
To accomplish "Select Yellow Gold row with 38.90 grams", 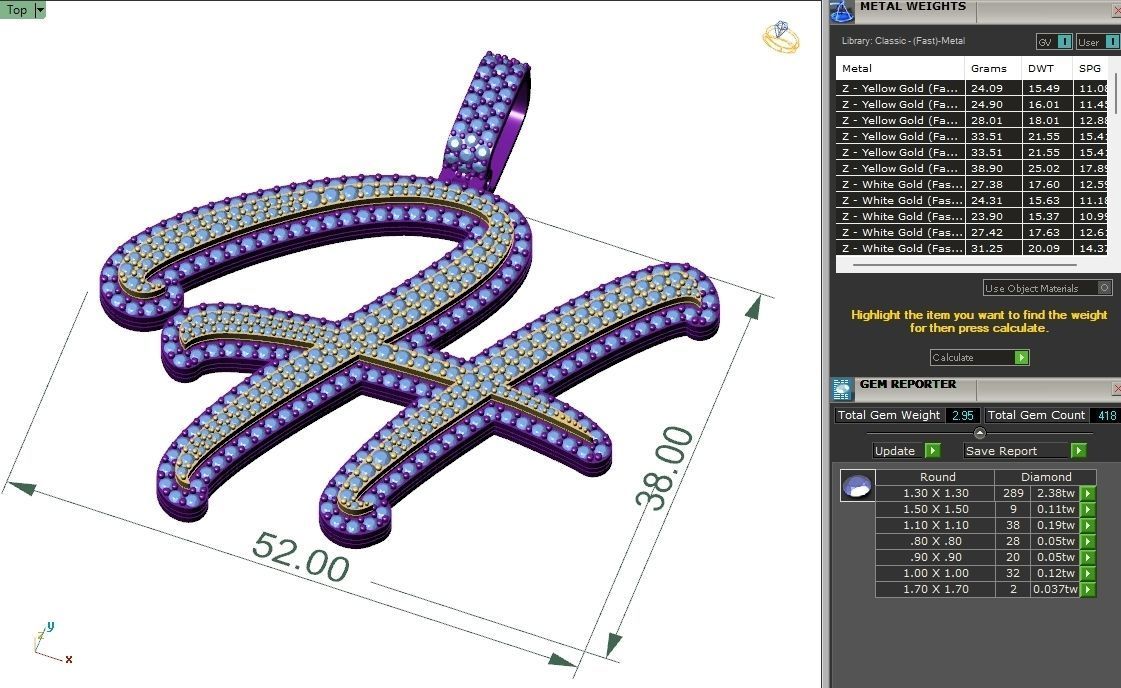I will (972, 168).
